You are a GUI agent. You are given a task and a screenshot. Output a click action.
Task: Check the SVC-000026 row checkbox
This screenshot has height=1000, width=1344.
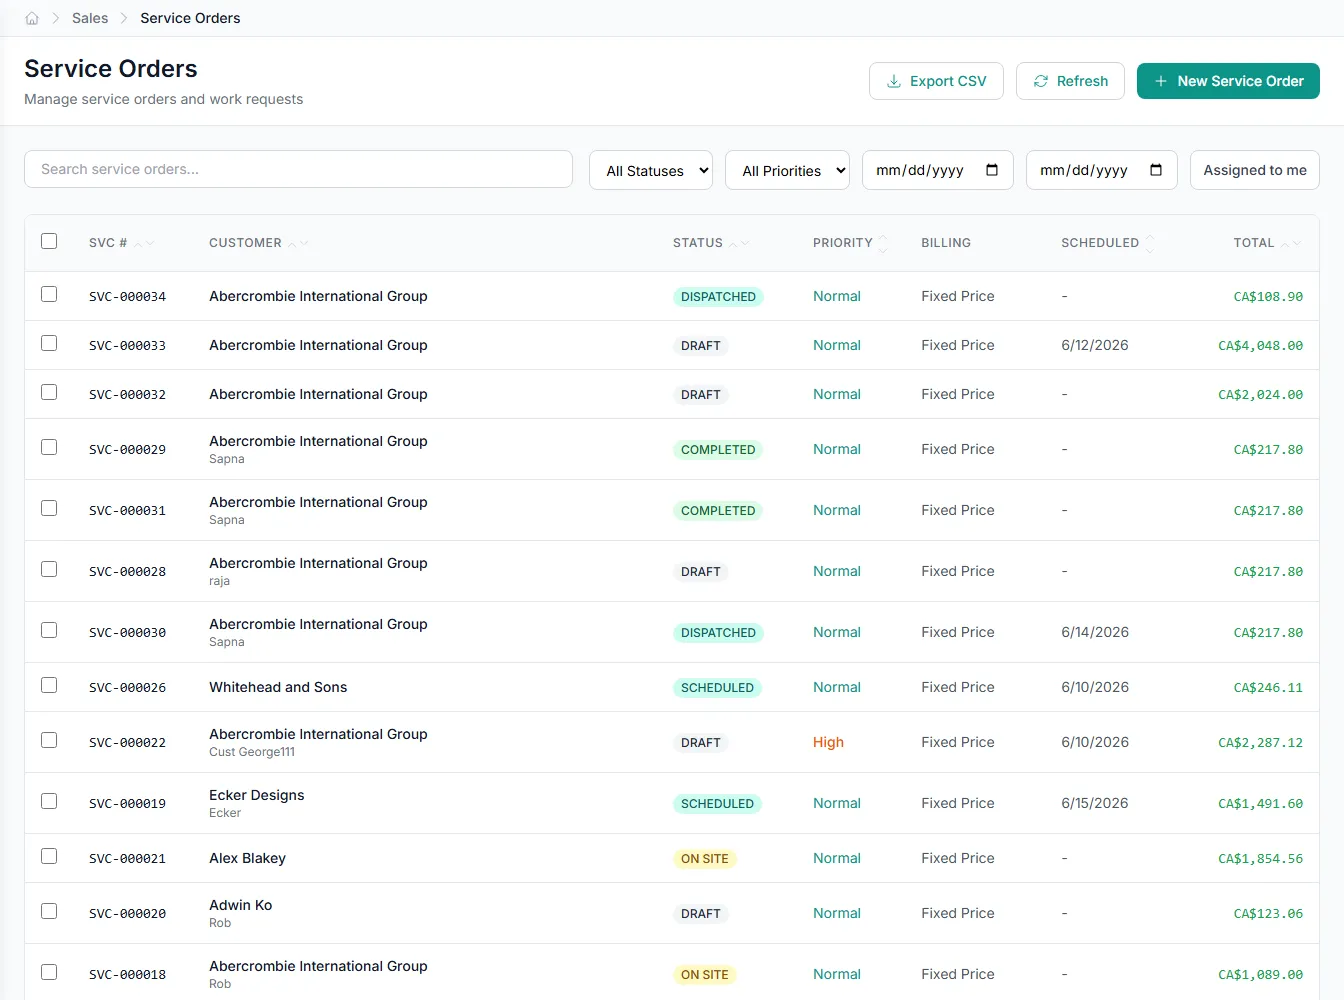coord(49,685)
